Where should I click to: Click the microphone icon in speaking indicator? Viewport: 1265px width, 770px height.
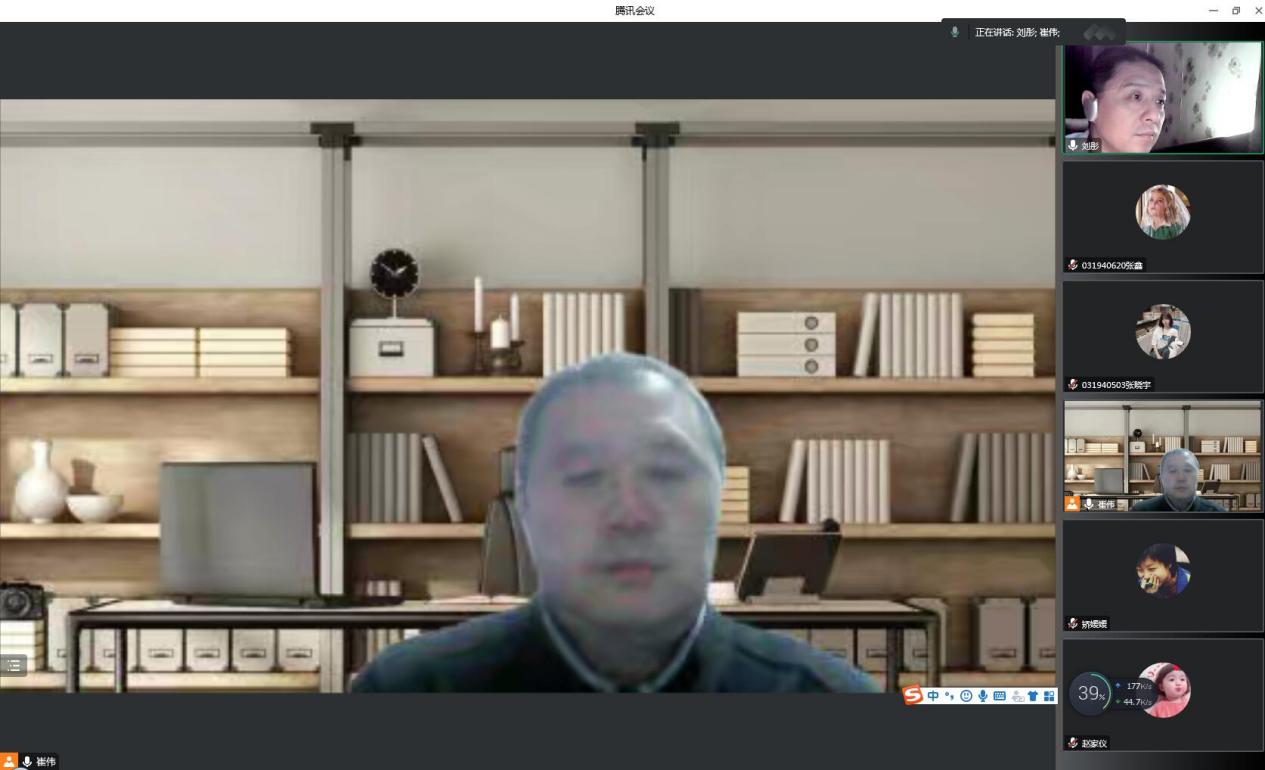pyautogui.click(x=954, y=32)
